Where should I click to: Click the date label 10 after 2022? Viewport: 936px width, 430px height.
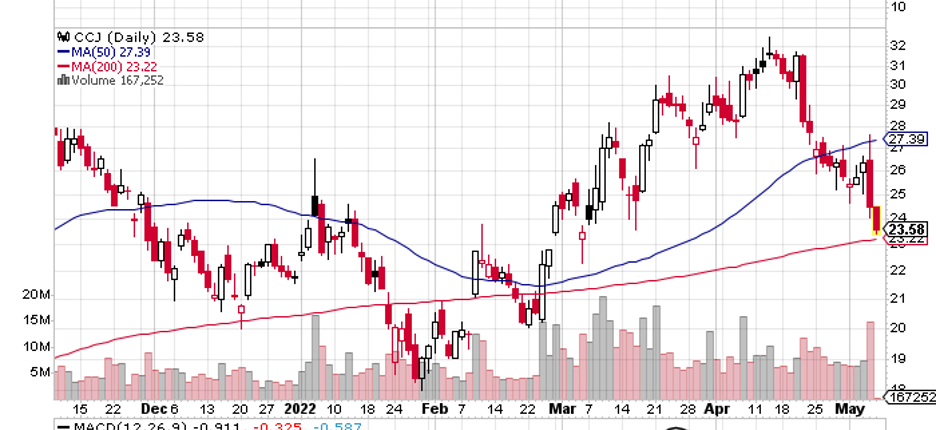pos(334,409)
